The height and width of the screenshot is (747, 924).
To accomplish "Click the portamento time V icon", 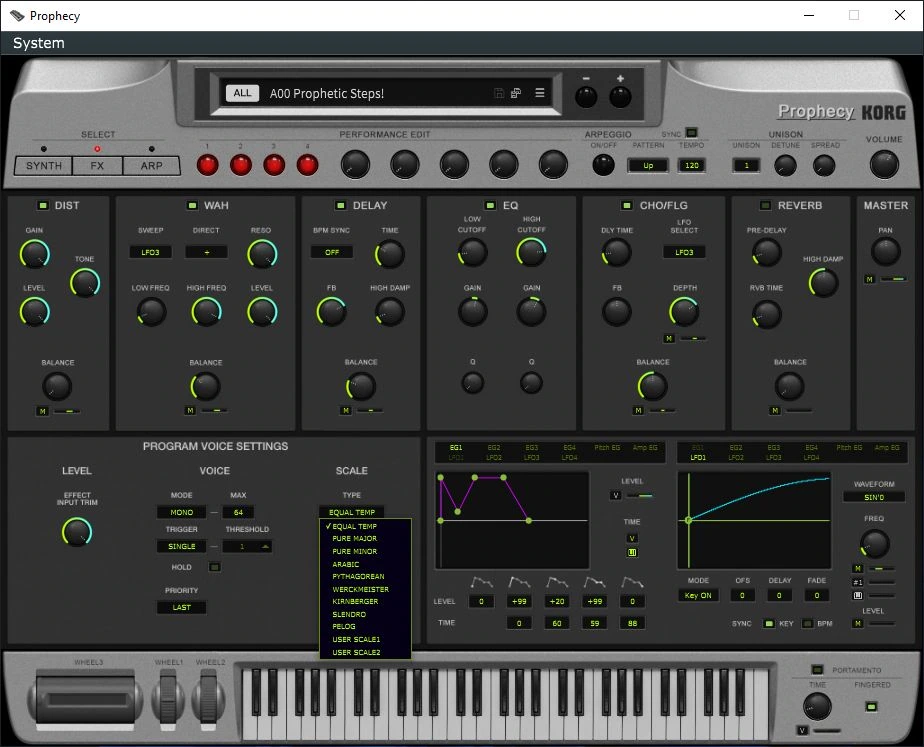I will [x=803, y=731].
